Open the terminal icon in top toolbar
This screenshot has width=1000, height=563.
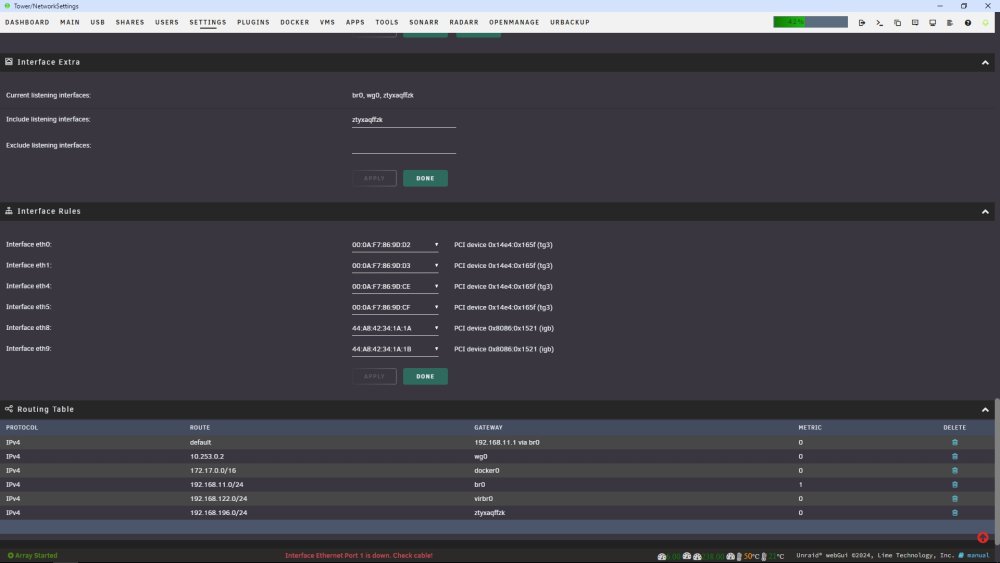click(x=879, y=22)
